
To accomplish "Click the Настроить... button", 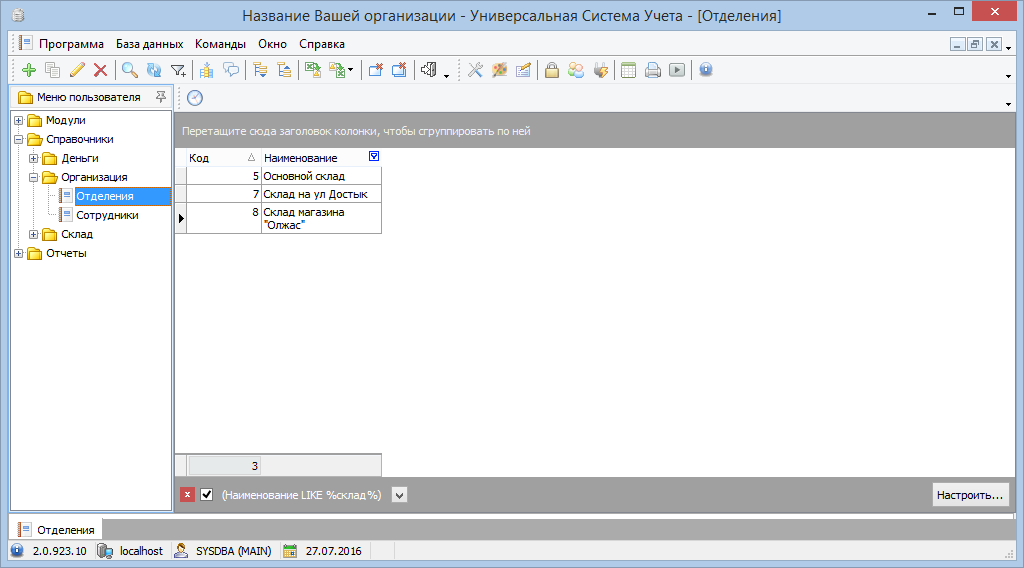I will point(969,495).
